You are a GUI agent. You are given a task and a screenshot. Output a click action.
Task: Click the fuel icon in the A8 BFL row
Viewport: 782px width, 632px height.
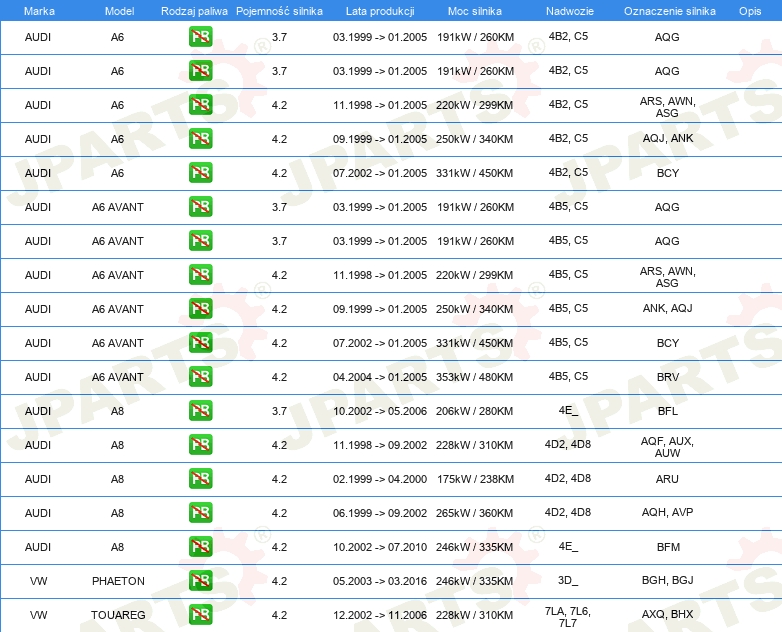(x=200, y=411)
